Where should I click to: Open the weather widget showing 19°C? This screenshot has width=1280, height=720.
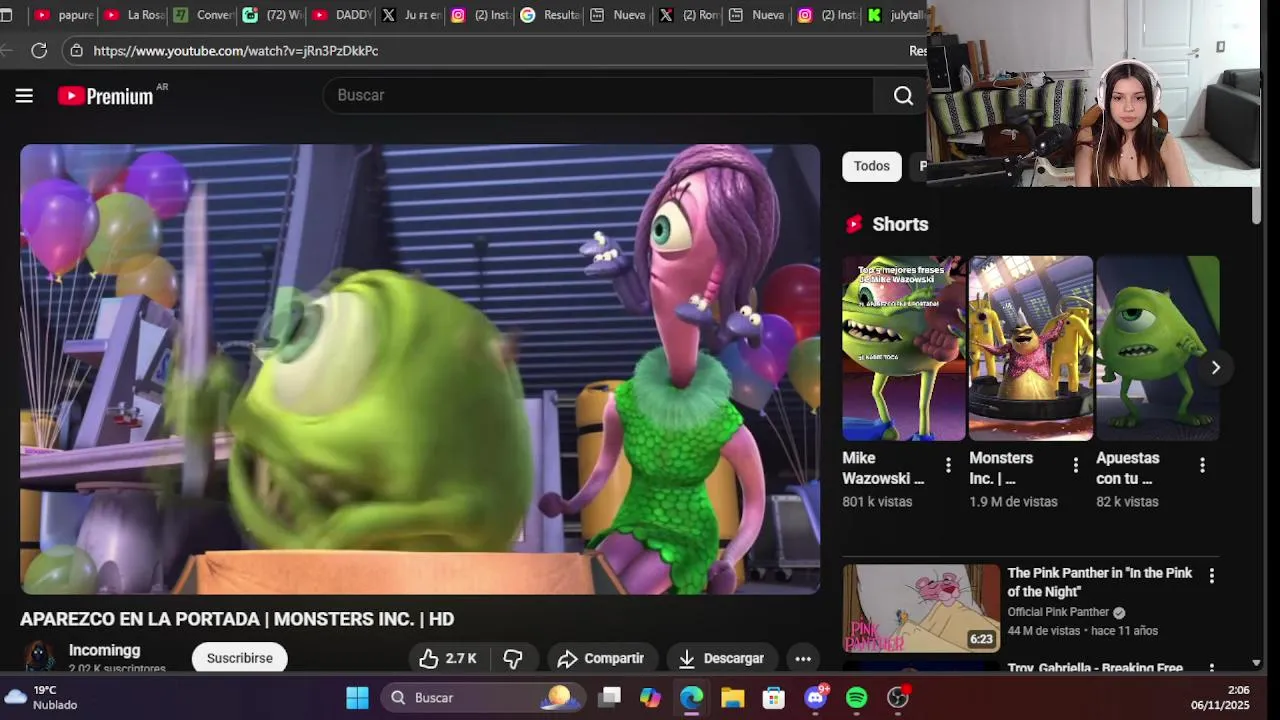click(42, 697)
